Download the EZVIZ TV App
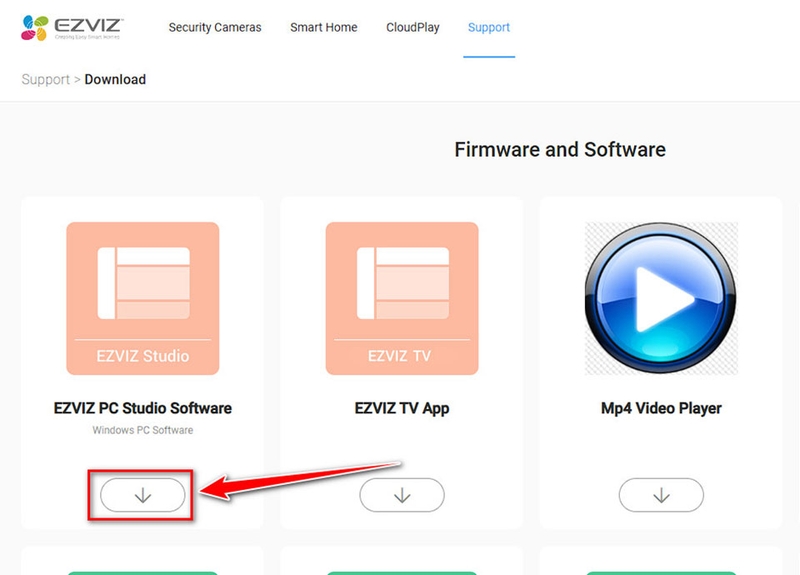The height and width of the screenshot is (575, 800). coord(402,495)
